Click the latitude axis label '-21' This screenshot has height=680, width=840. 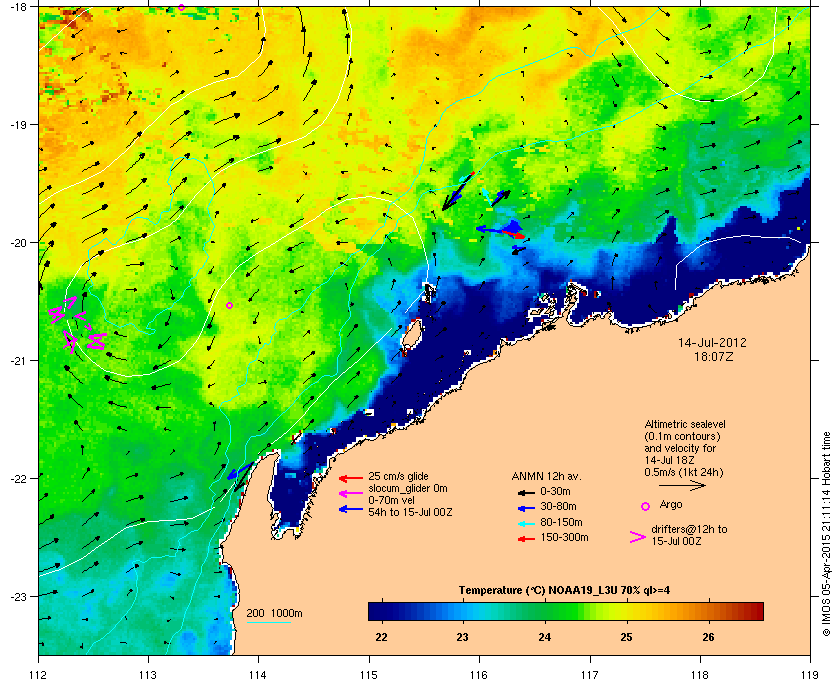[x=18, y=360]
